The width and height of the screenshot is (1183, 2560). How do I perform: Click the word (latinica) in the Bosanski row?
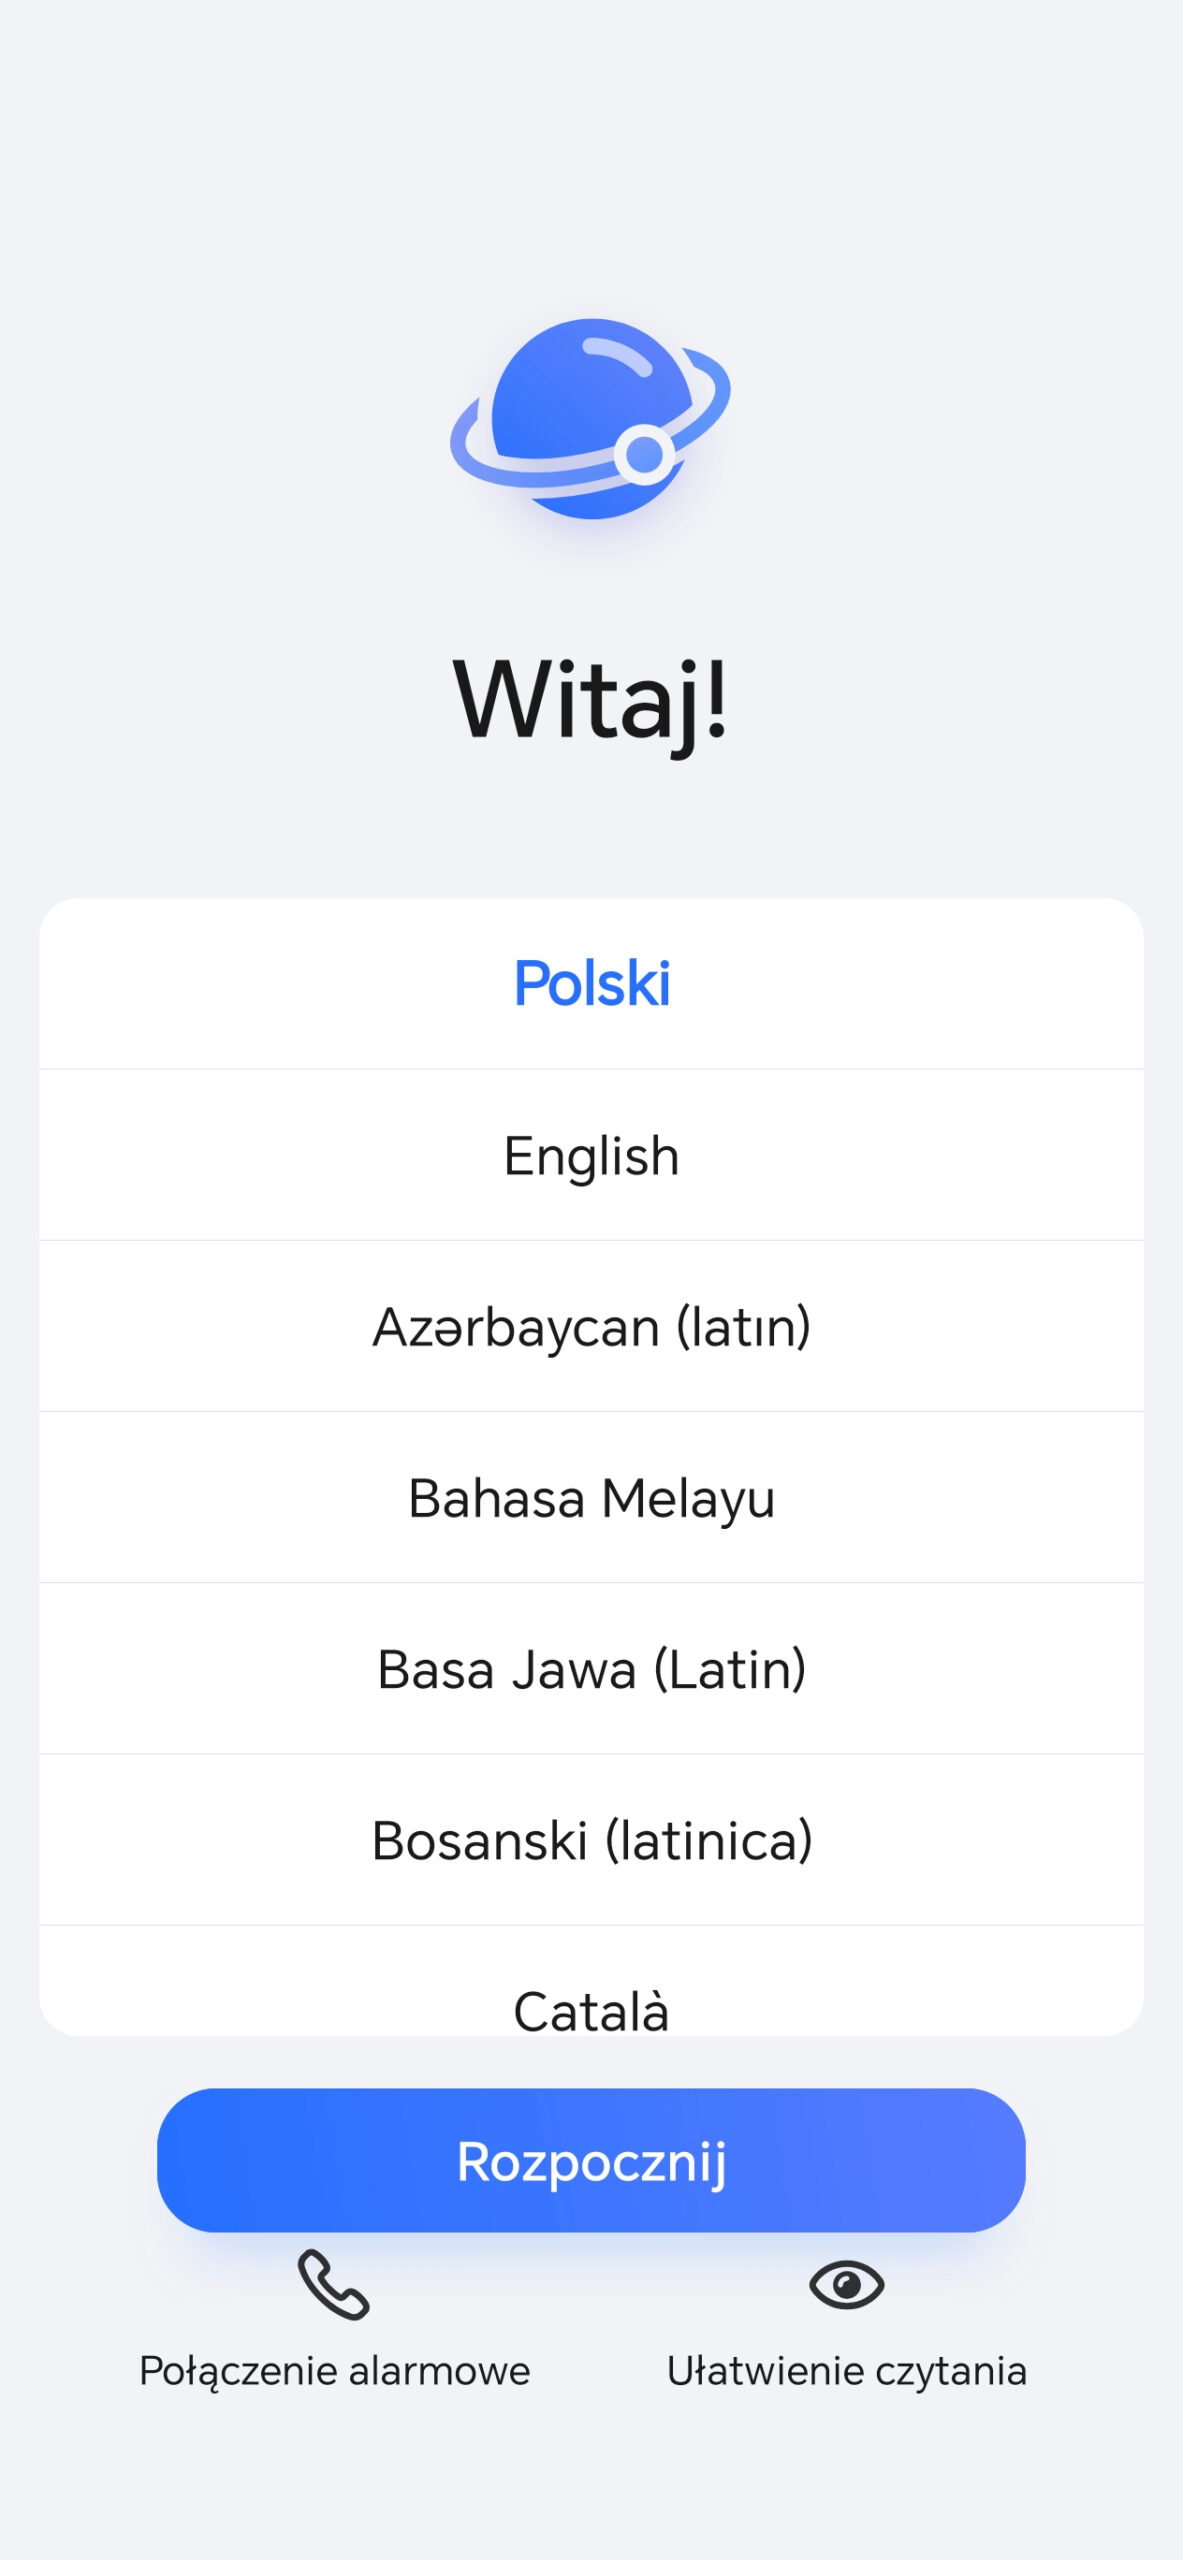point(709,1840)
